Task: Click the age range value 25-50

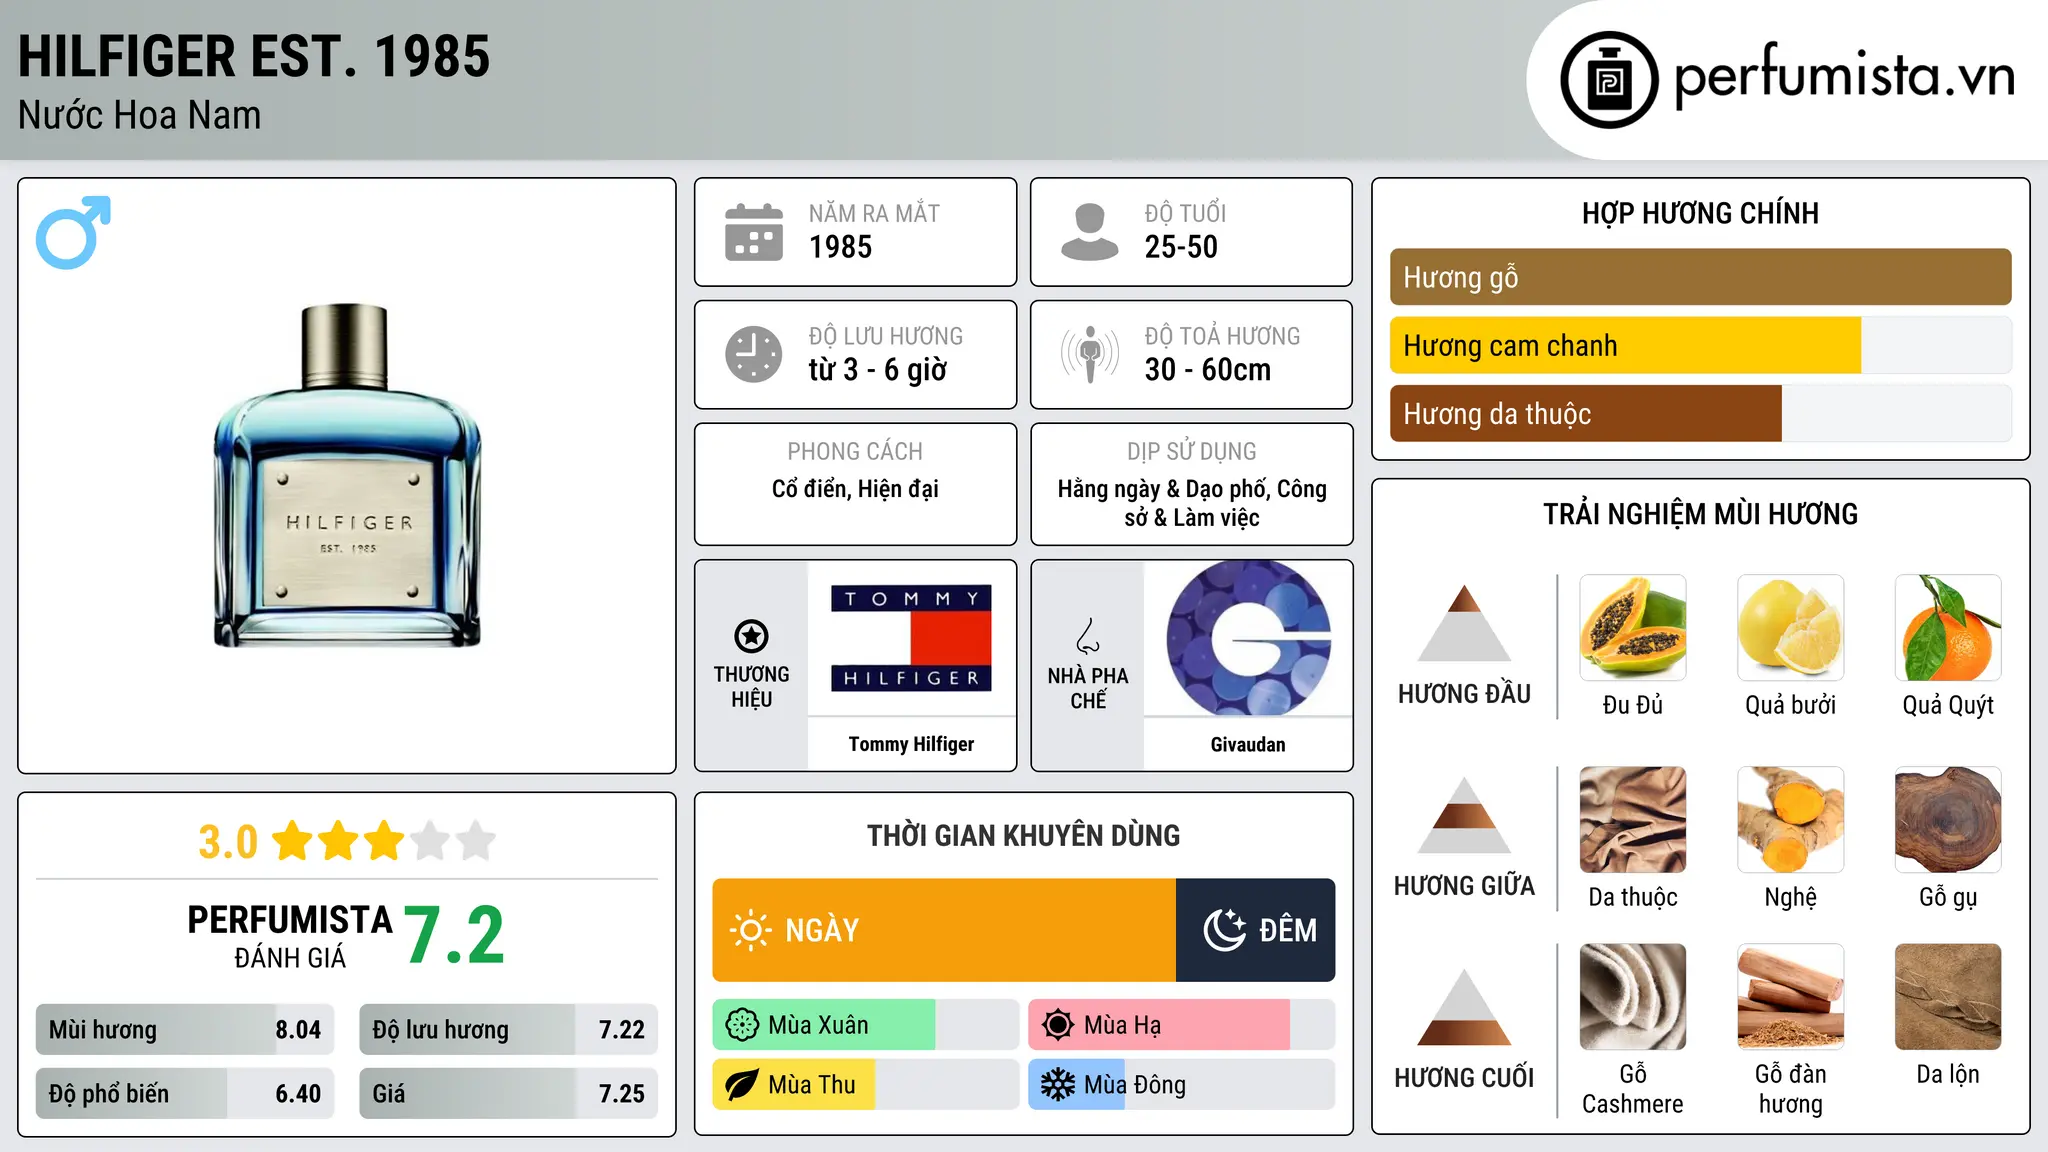Action: coord(1181,247)
